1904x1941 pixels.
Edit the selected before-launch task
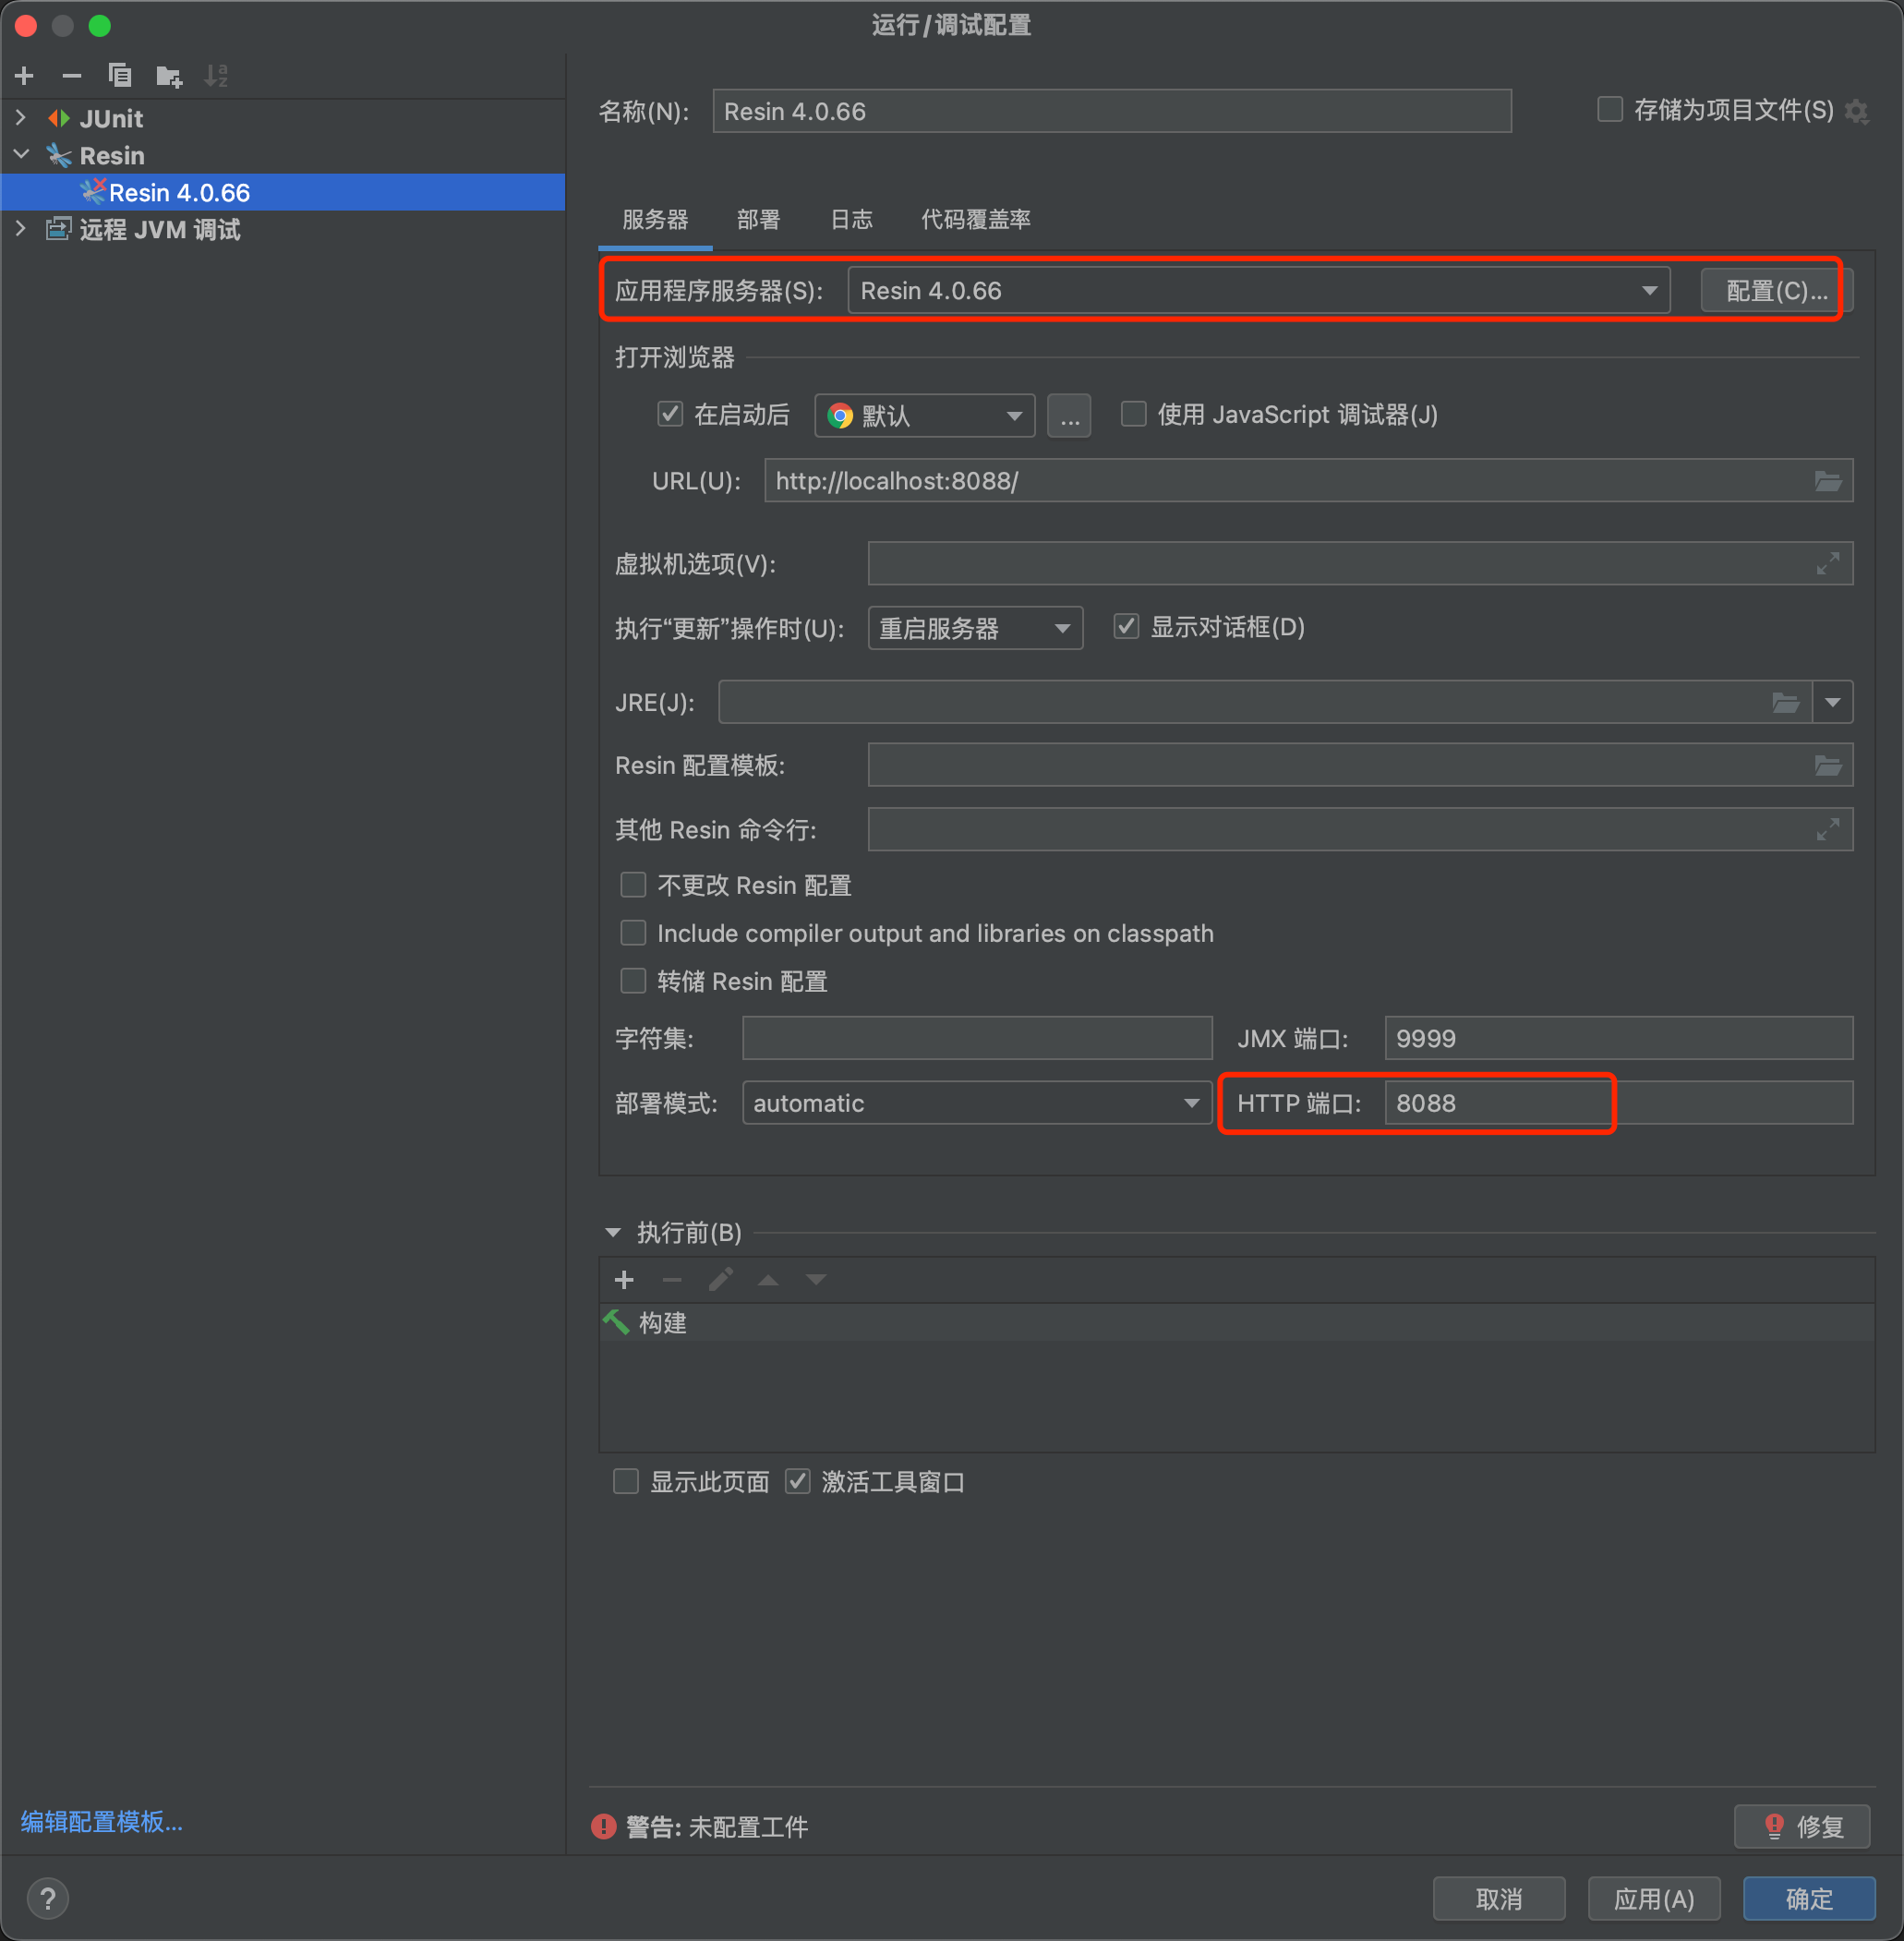click(720, 1280)
